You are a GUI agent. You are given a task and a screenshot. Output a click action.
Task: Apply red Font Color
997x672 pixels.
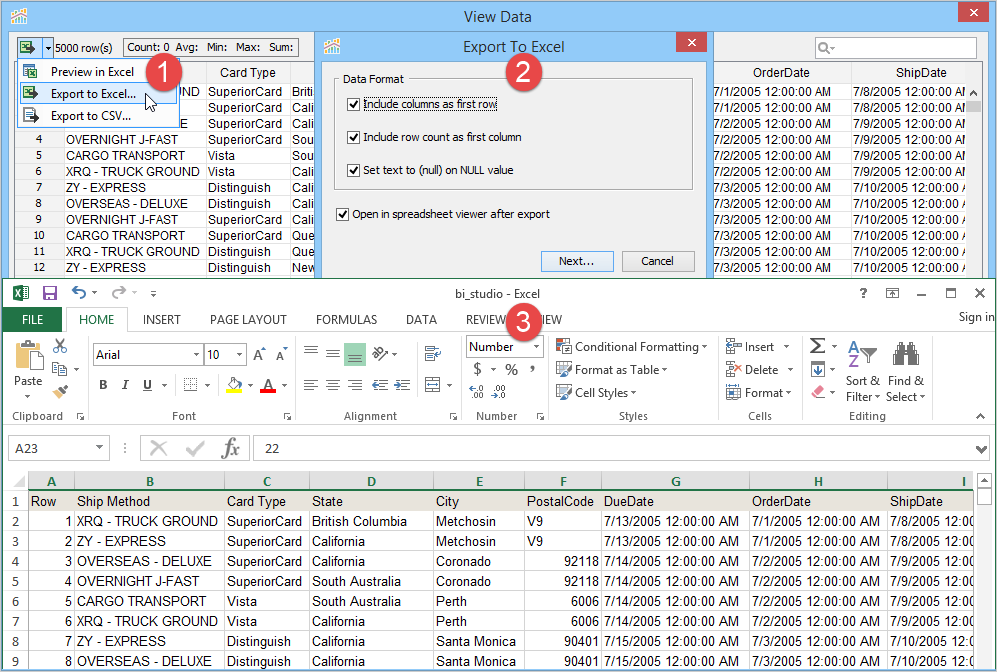point(268,385)
